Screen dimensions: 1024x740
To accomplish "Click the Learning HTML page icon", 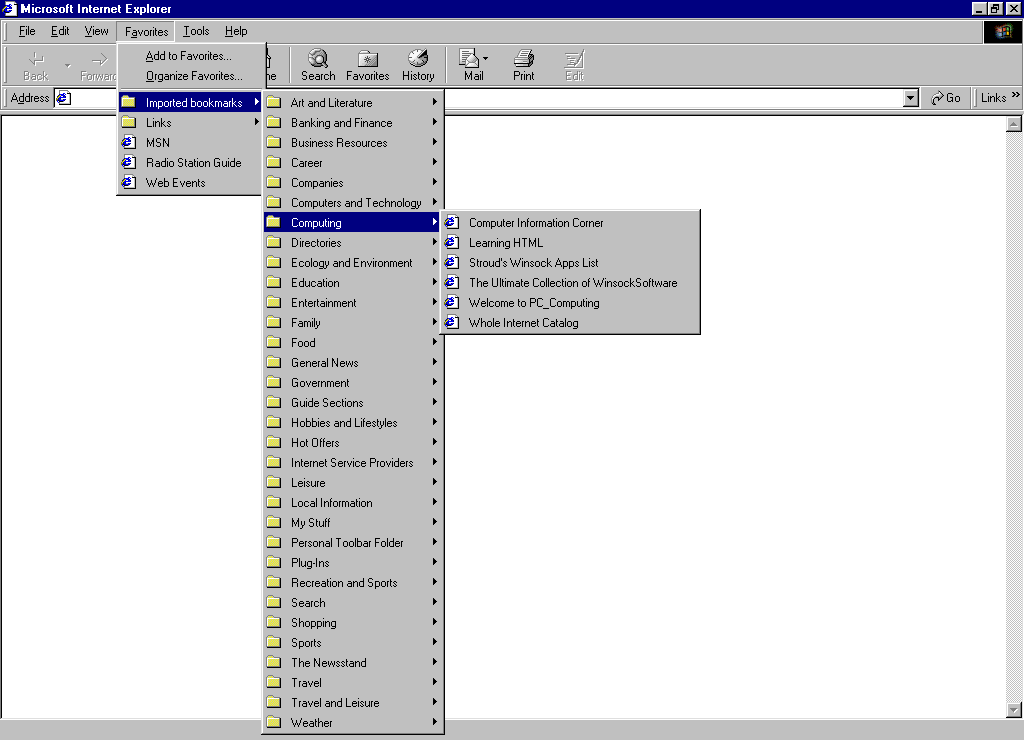I will click(452, 243).
